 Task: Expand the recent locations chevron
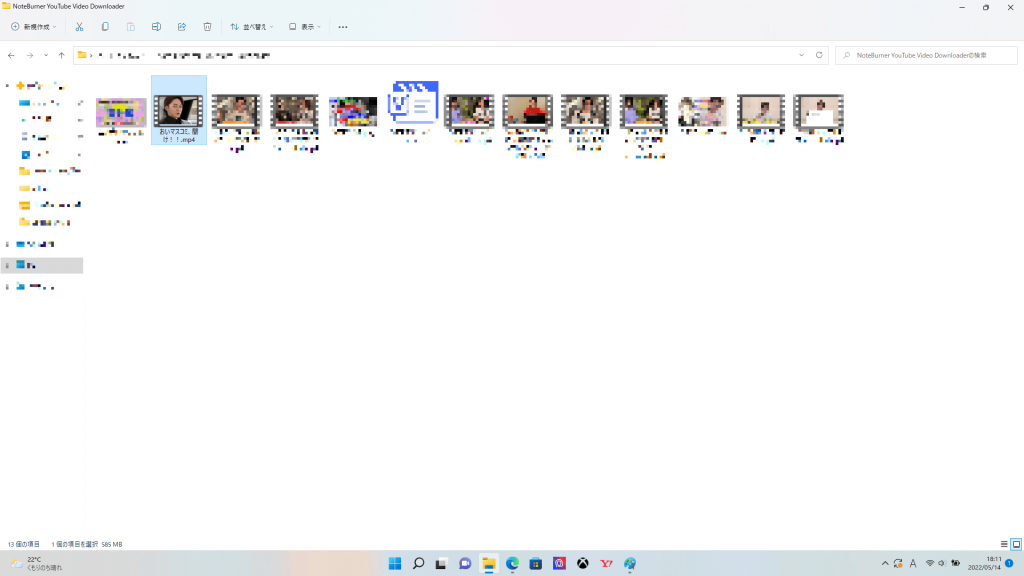click(45, 55)
